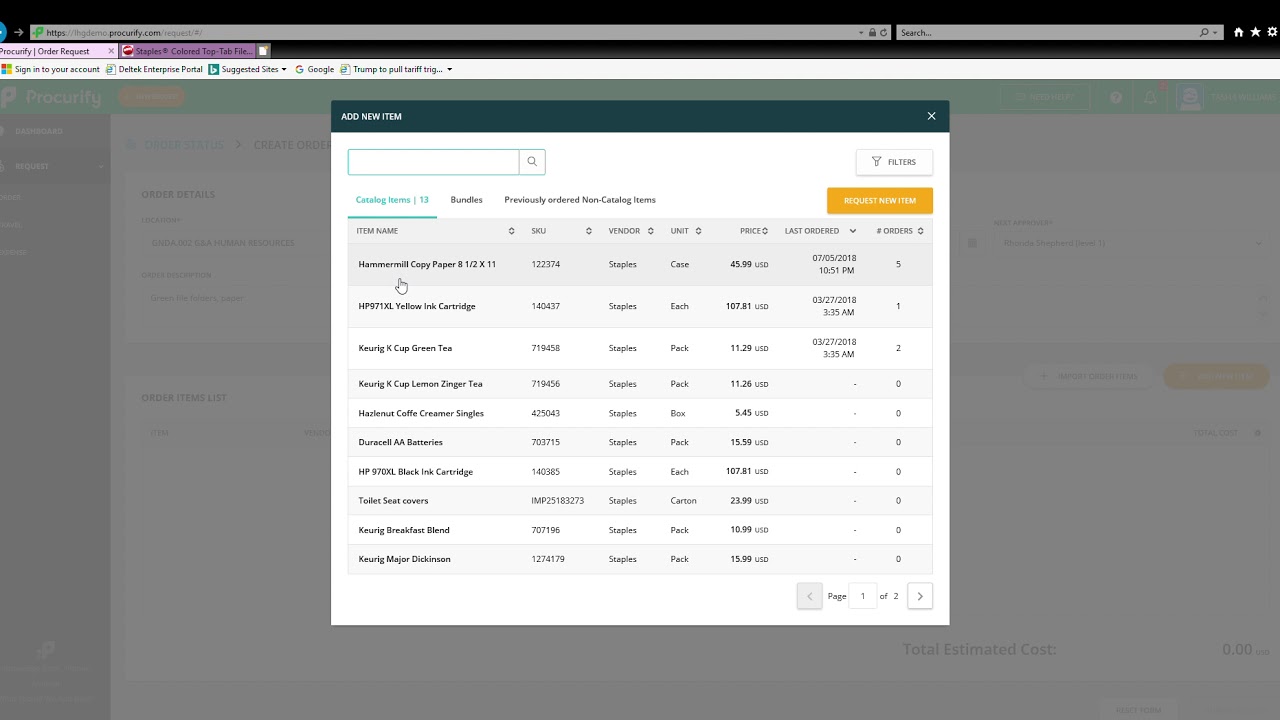The height and width of the screenshot is (720, 1280).
Task: Go to the previous results page
Action: click(810, 596)
